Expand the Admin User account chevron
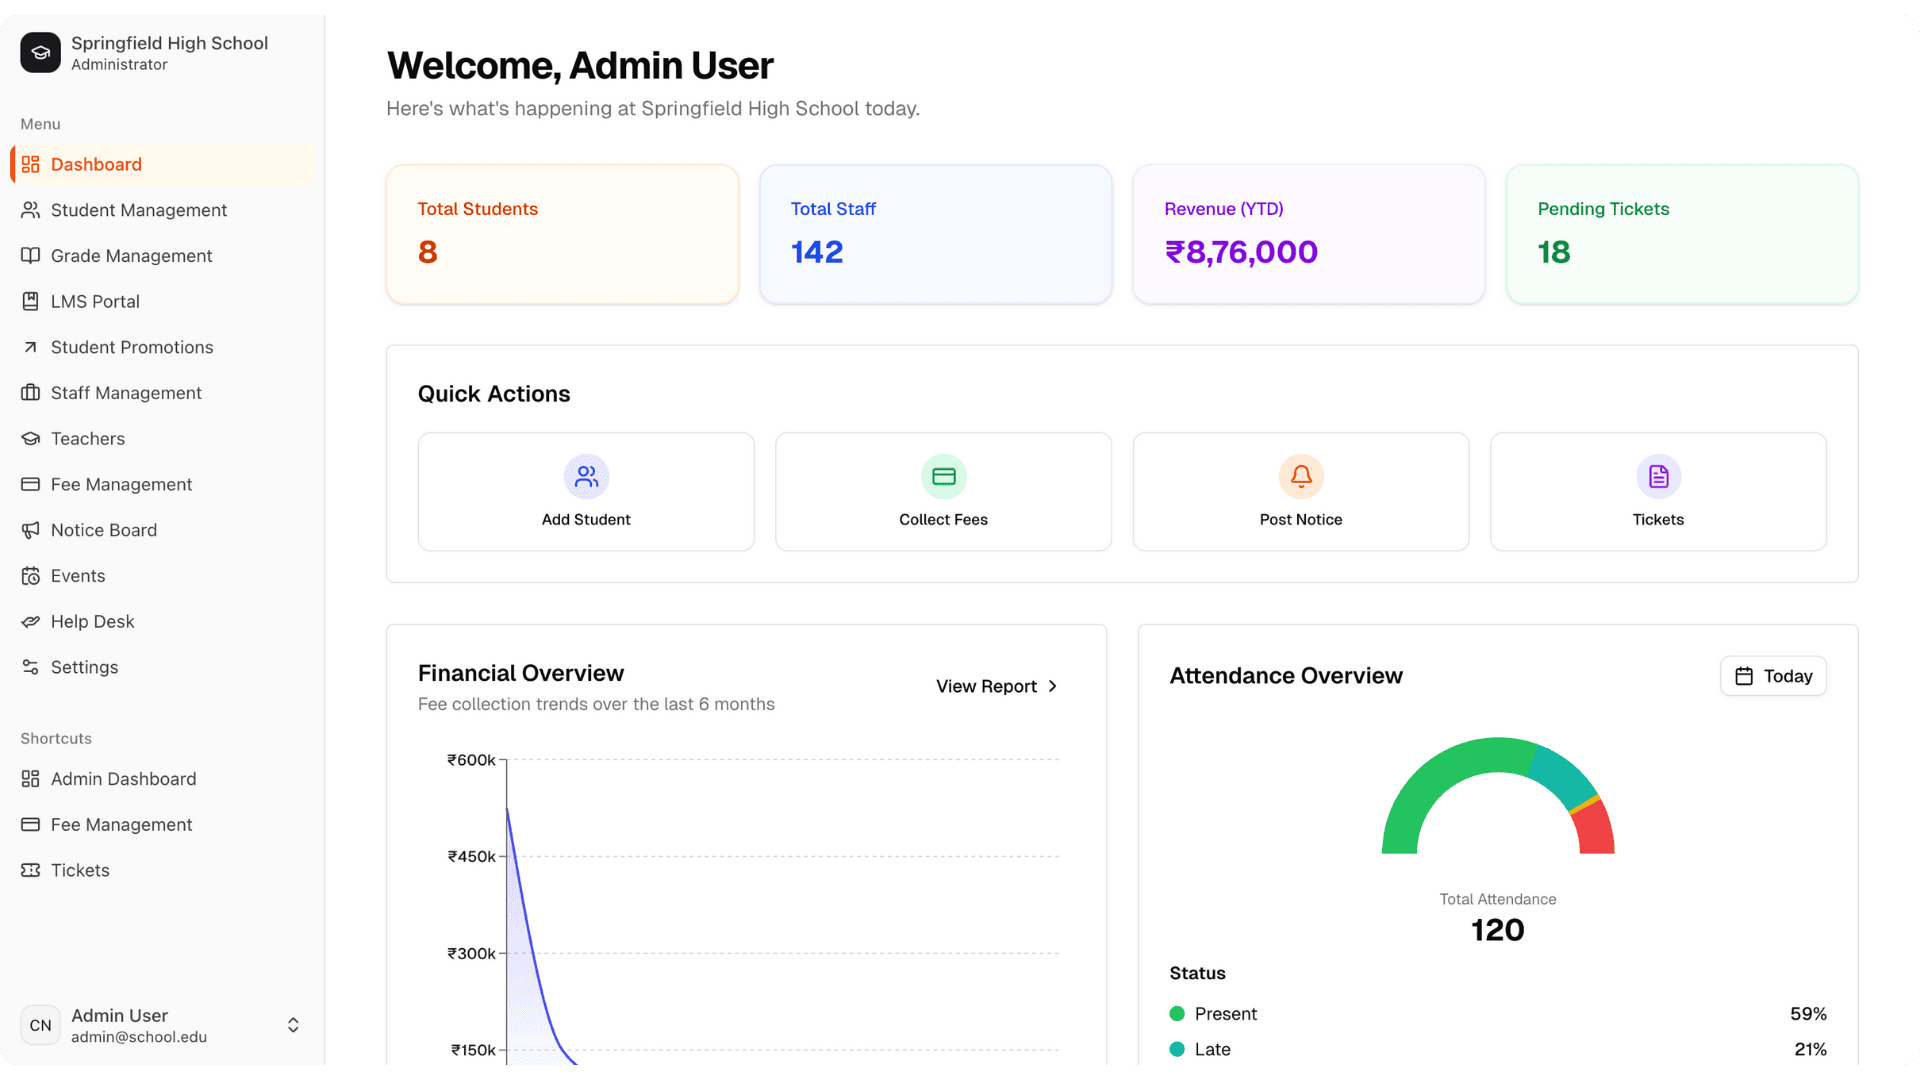The height and width of the screenshot is (1080, 1920). click(x=293, y=1025)
